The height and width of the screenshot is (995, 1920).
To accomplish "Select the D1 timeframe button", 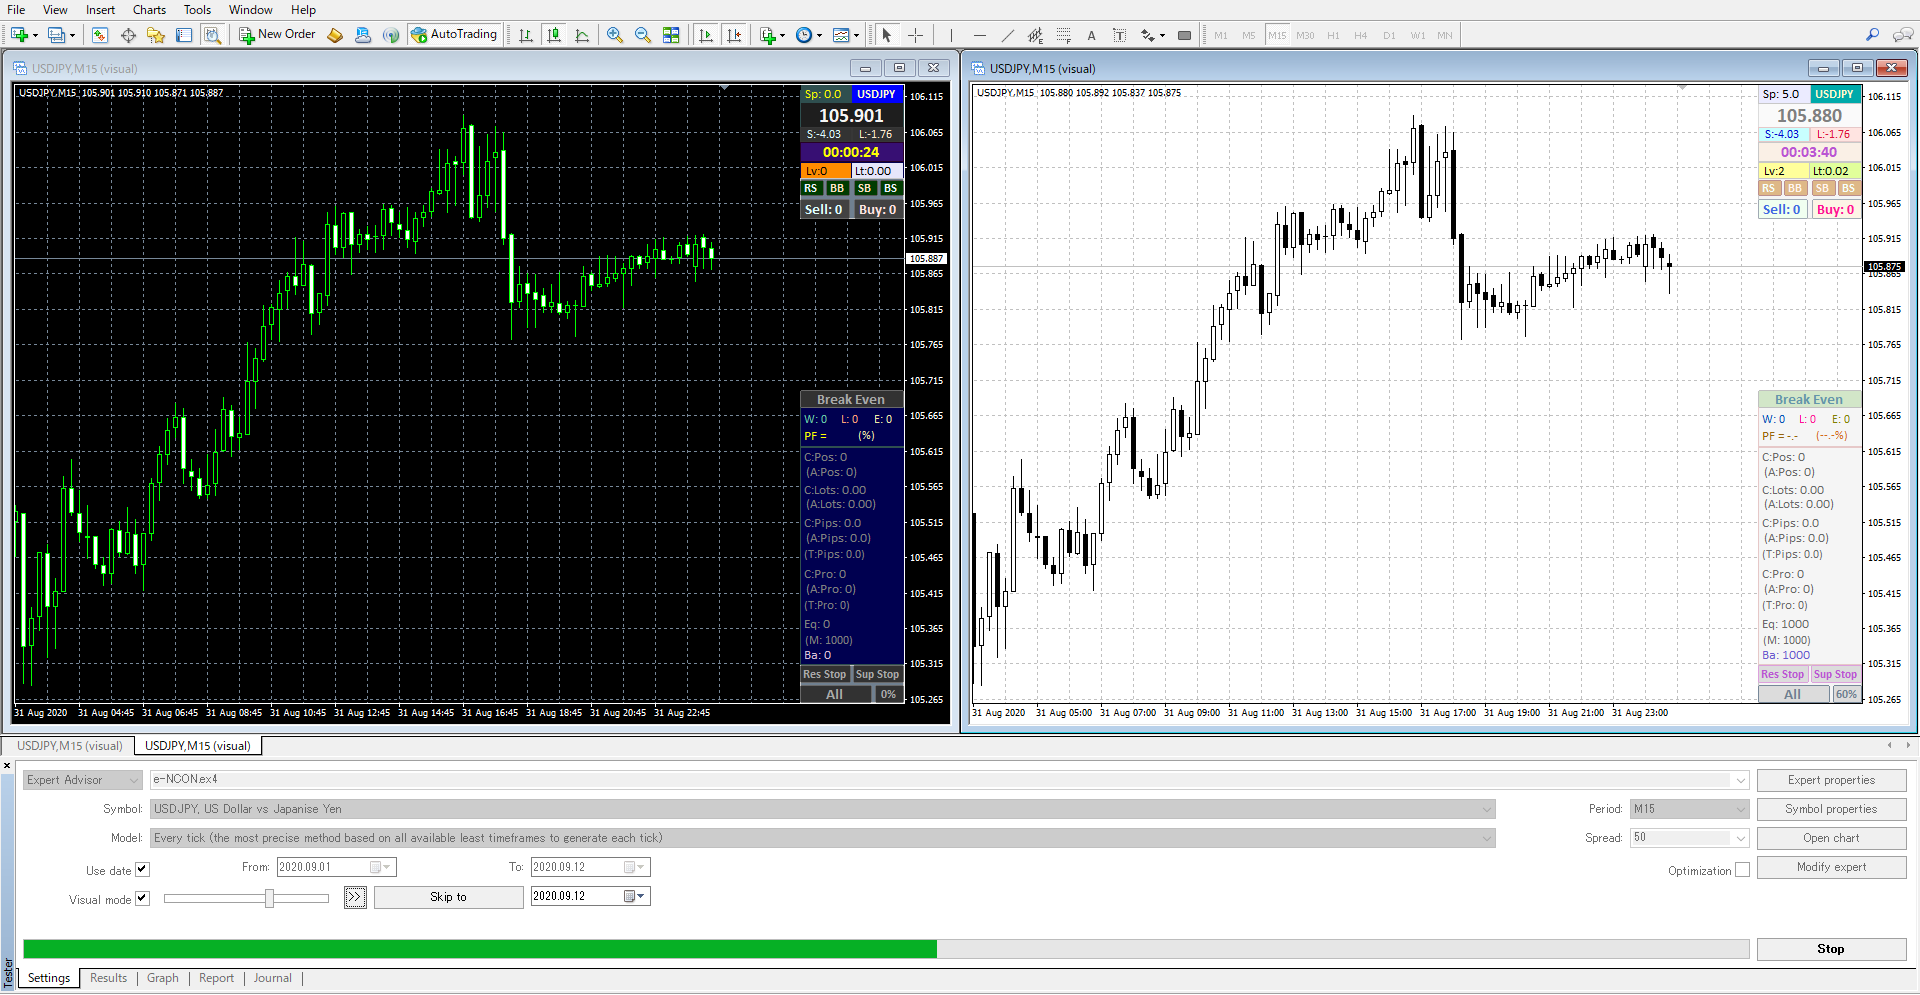I will [x=1389, y=35].
